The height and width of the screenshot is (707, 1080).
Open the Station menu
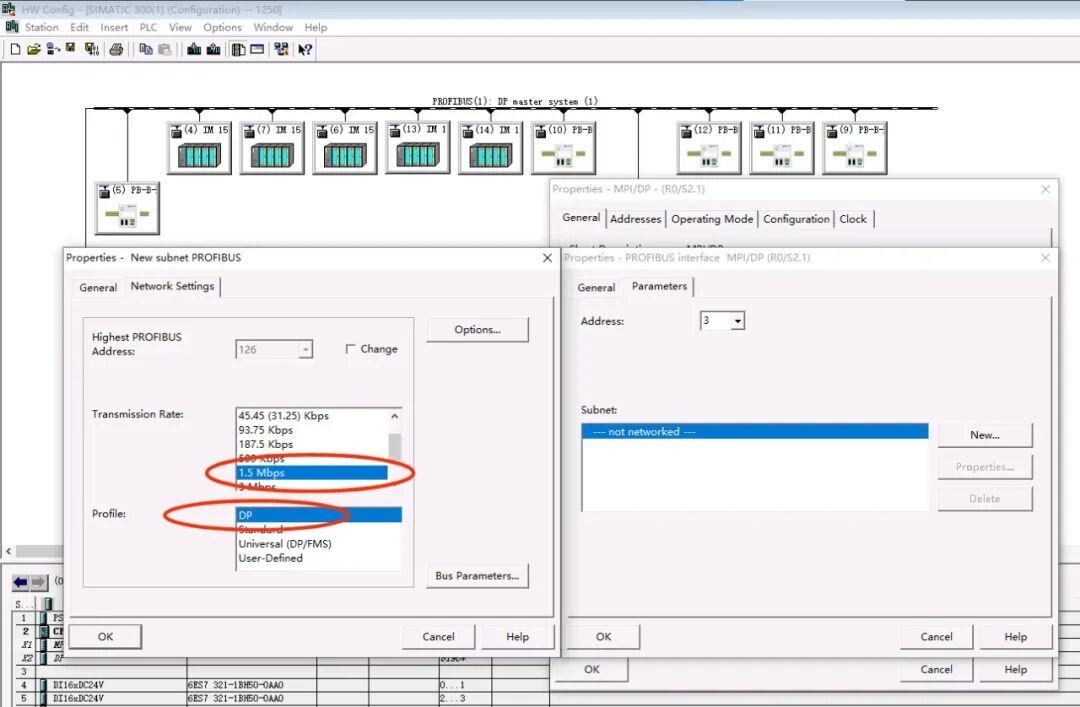(41, 28)
